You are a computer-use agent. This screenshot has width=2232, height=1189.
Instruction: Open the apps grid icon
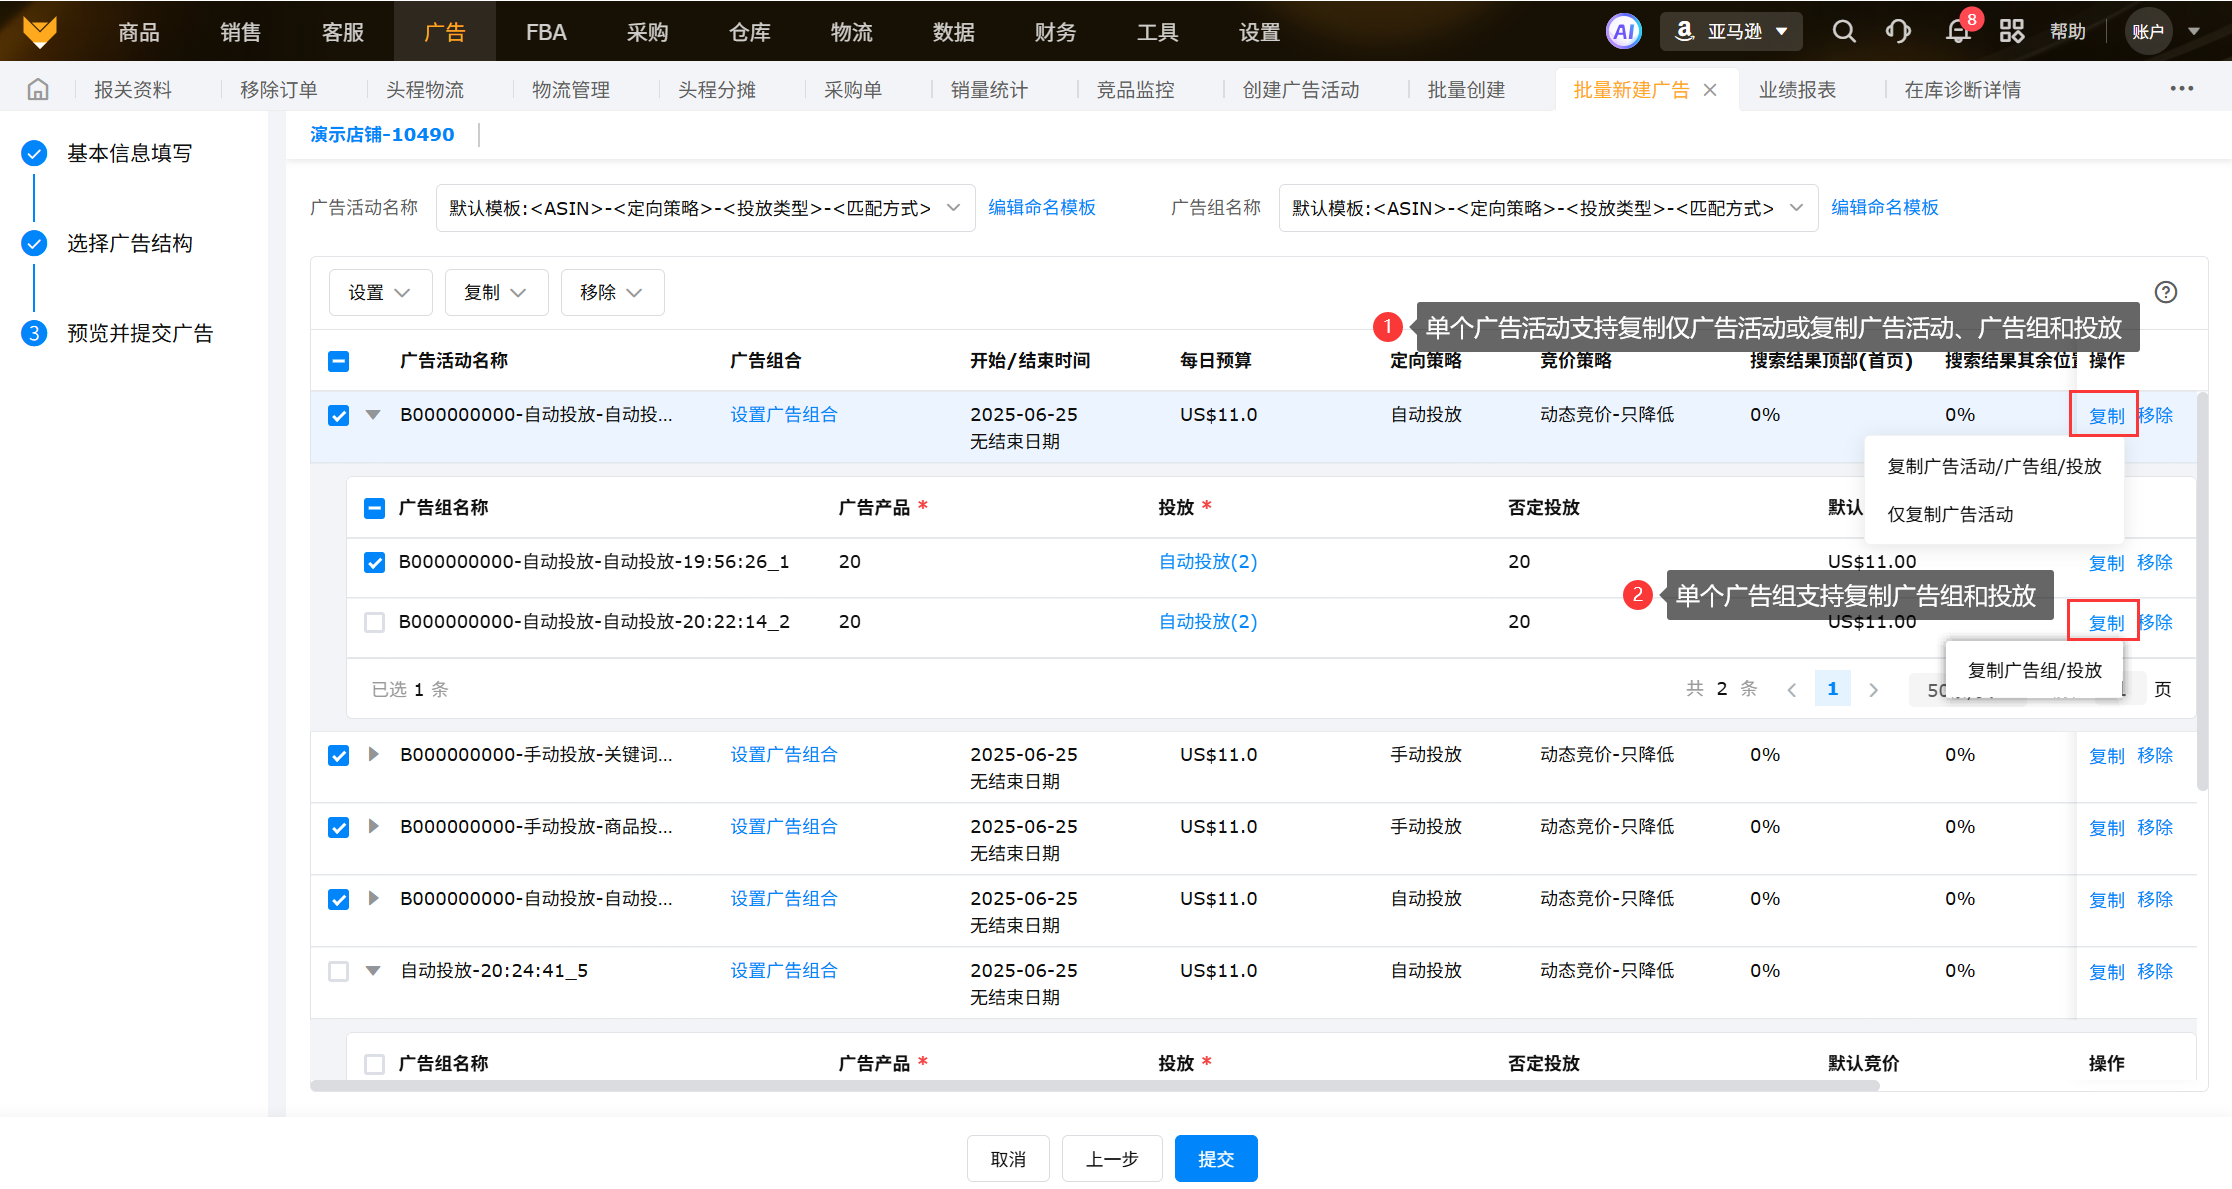[2012, 32]
